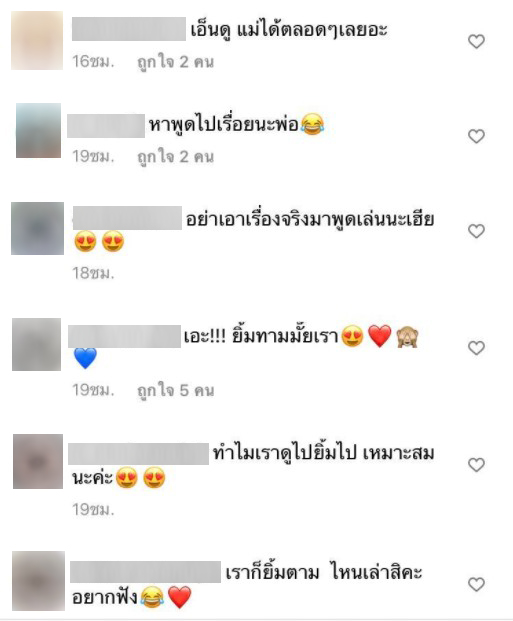
Task: Open avatar of 'อย่าเอาเรื่องจริงมาพูดเล่นนะเฮีย' commenter
Action: pos(37,229)
